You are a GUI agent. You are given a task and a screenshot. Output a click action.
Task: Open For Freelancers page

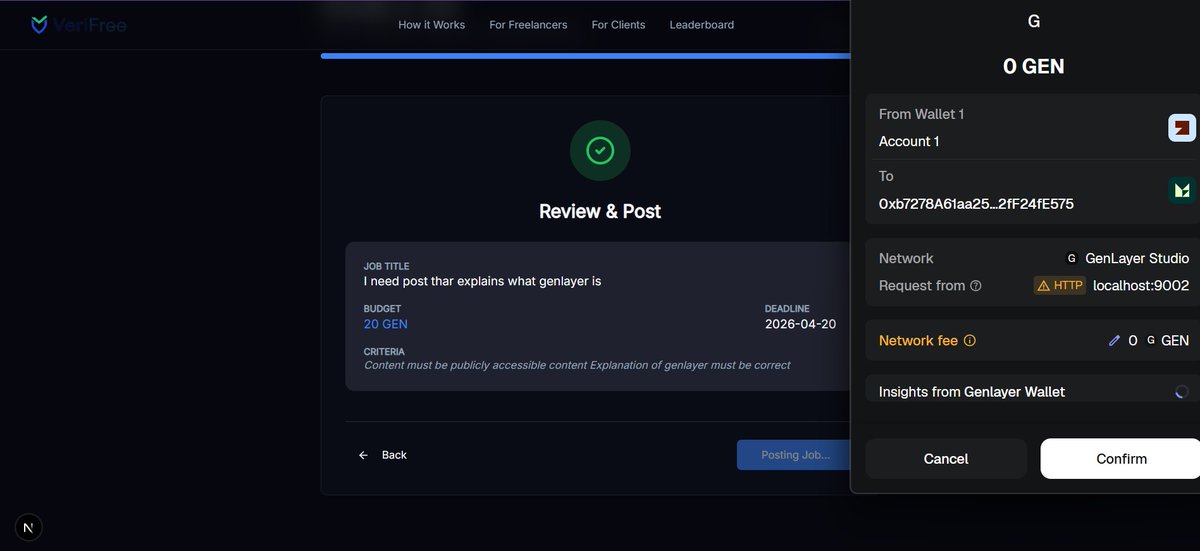click(x=528, y=25)
